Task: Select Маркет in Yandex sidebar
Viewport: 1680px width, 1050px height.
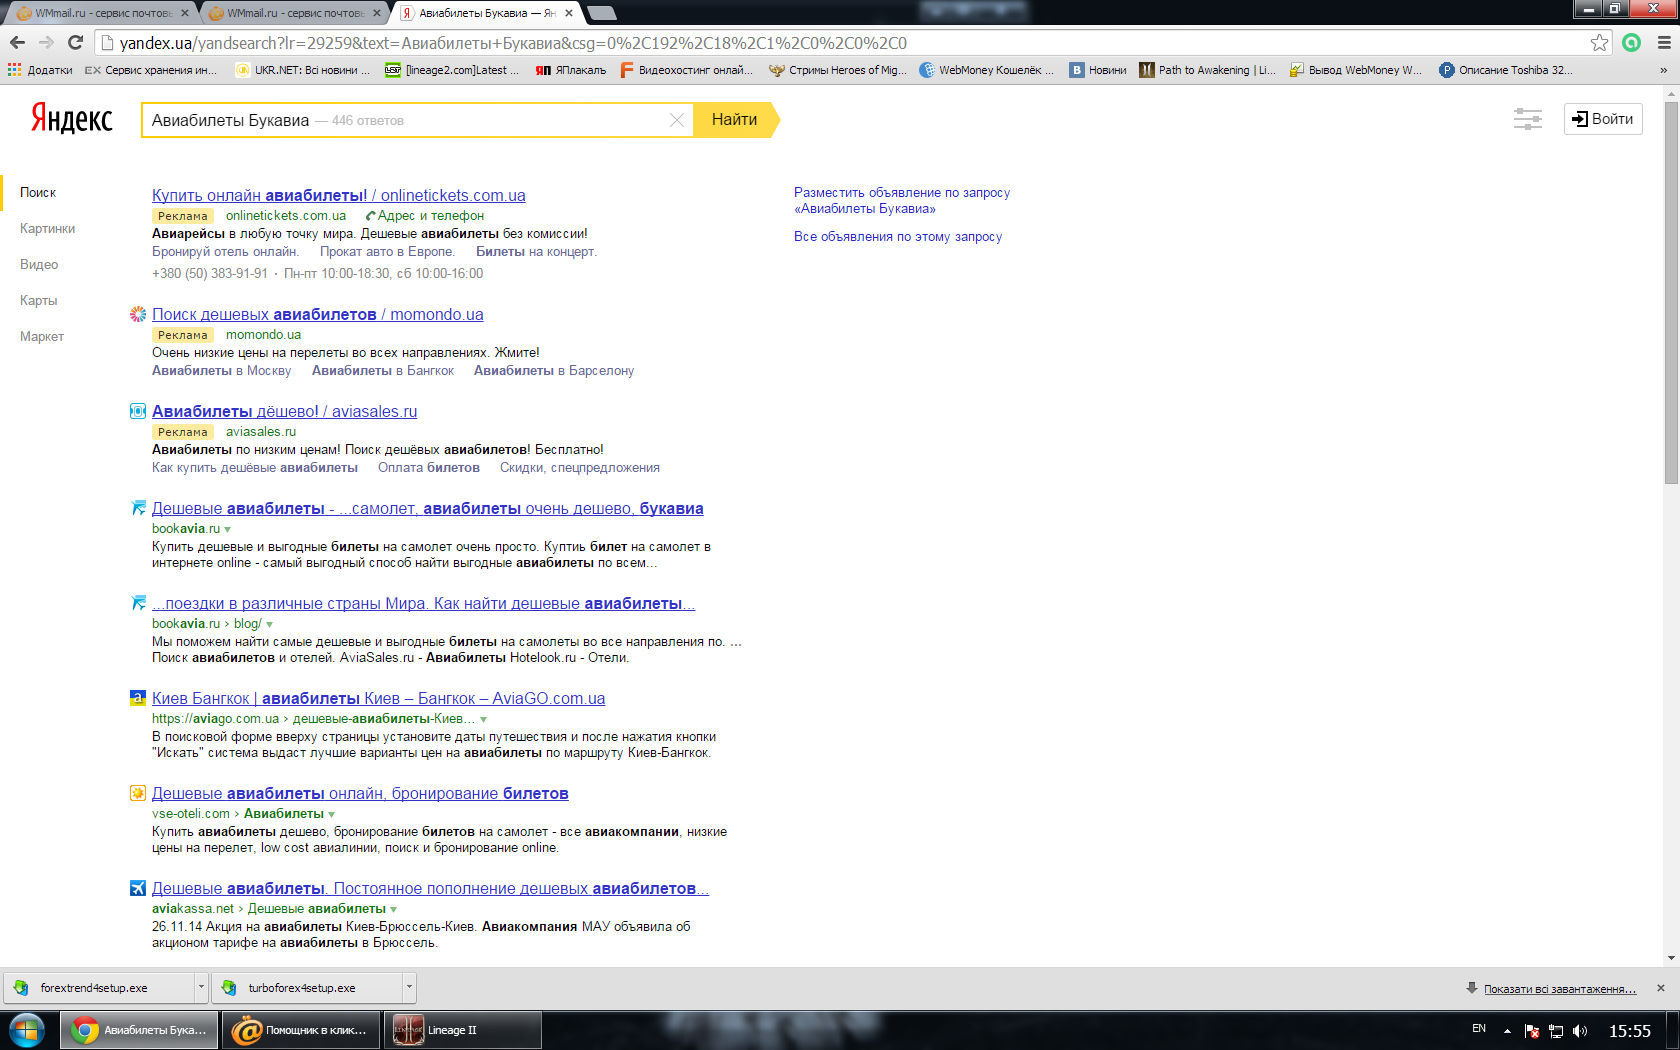Action: click(42, 336)
